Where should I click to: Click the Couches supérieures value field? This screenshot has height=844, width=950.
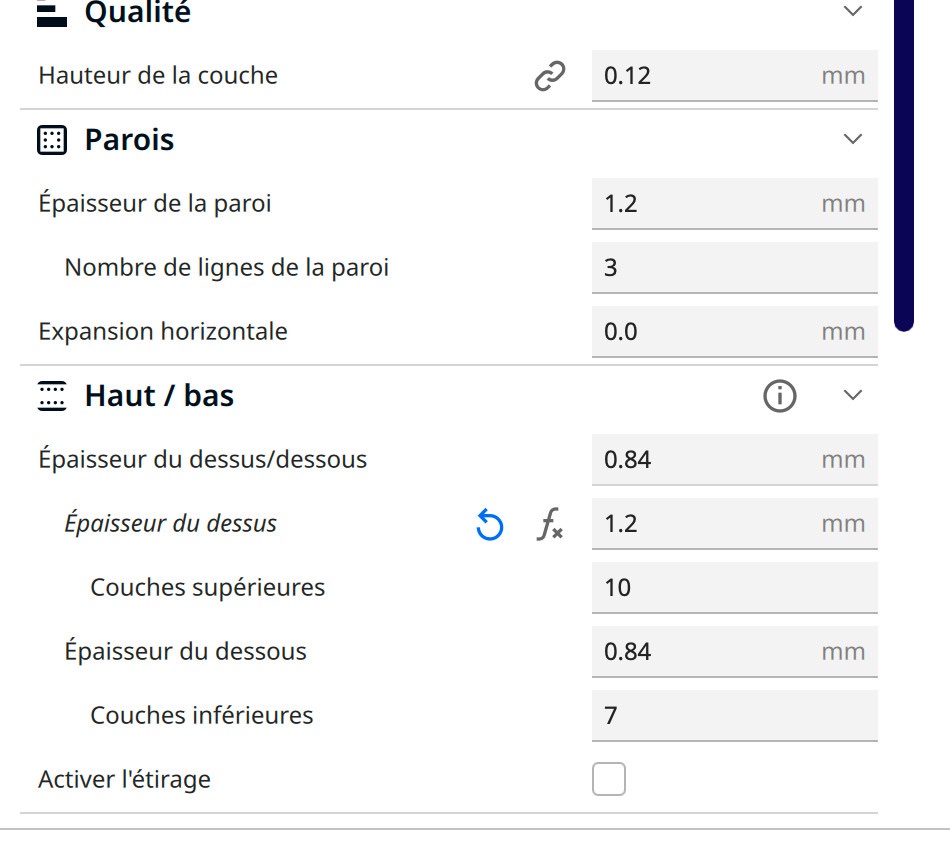click(x=733, y=588)
